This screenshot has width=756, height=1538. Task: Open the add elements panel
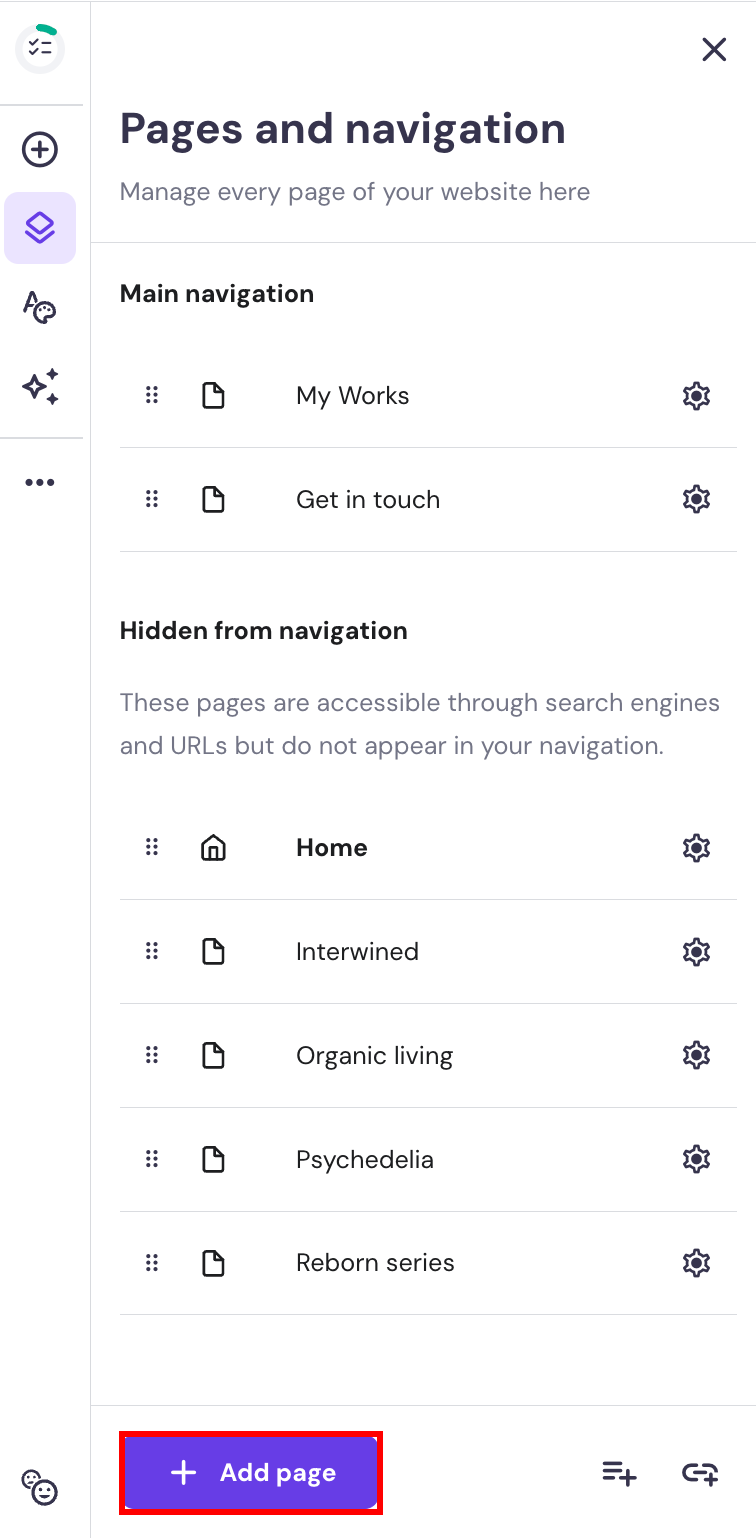click(39, 149)
